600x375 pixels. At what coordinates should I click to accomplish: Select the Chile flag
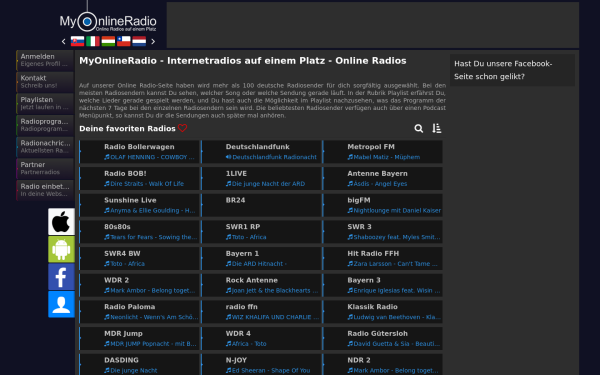tap(124, 41)
